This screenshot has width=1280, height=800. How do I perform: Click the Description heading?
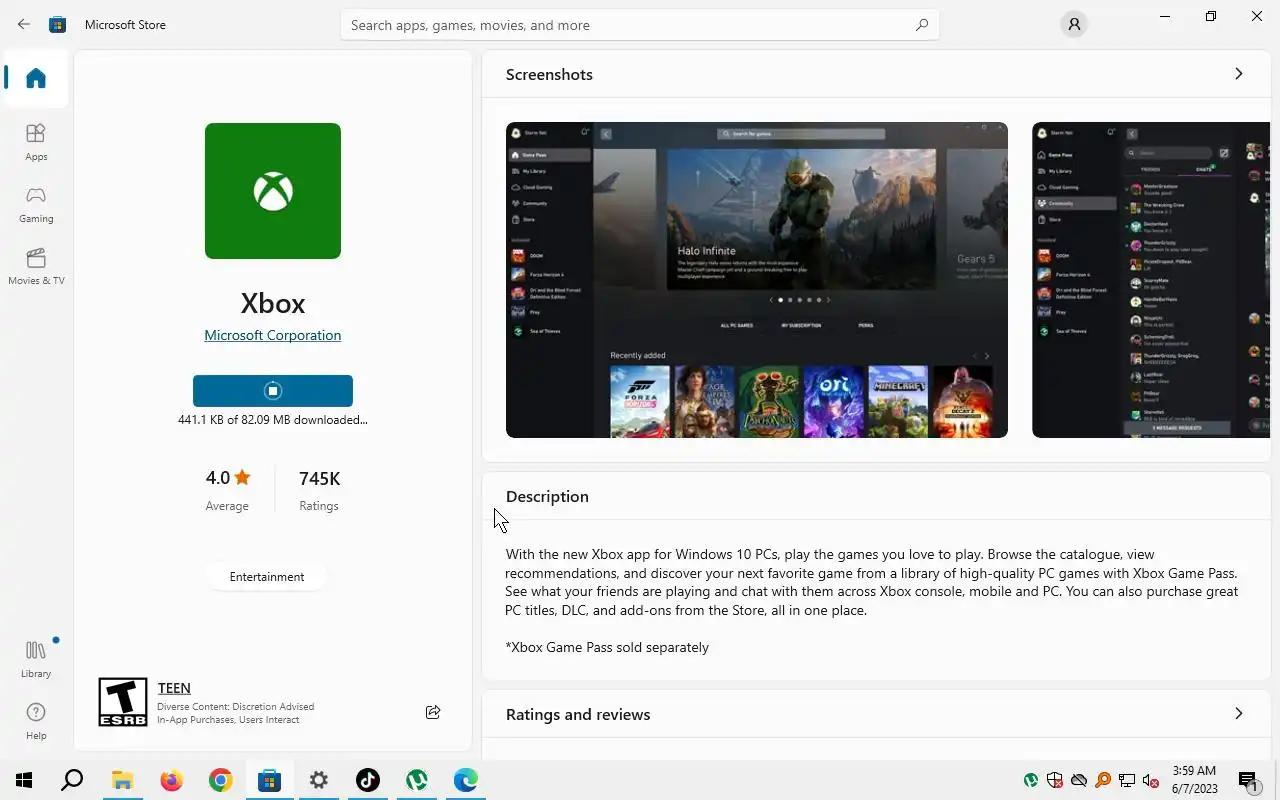pyautogui.click(x=547, y=496)
